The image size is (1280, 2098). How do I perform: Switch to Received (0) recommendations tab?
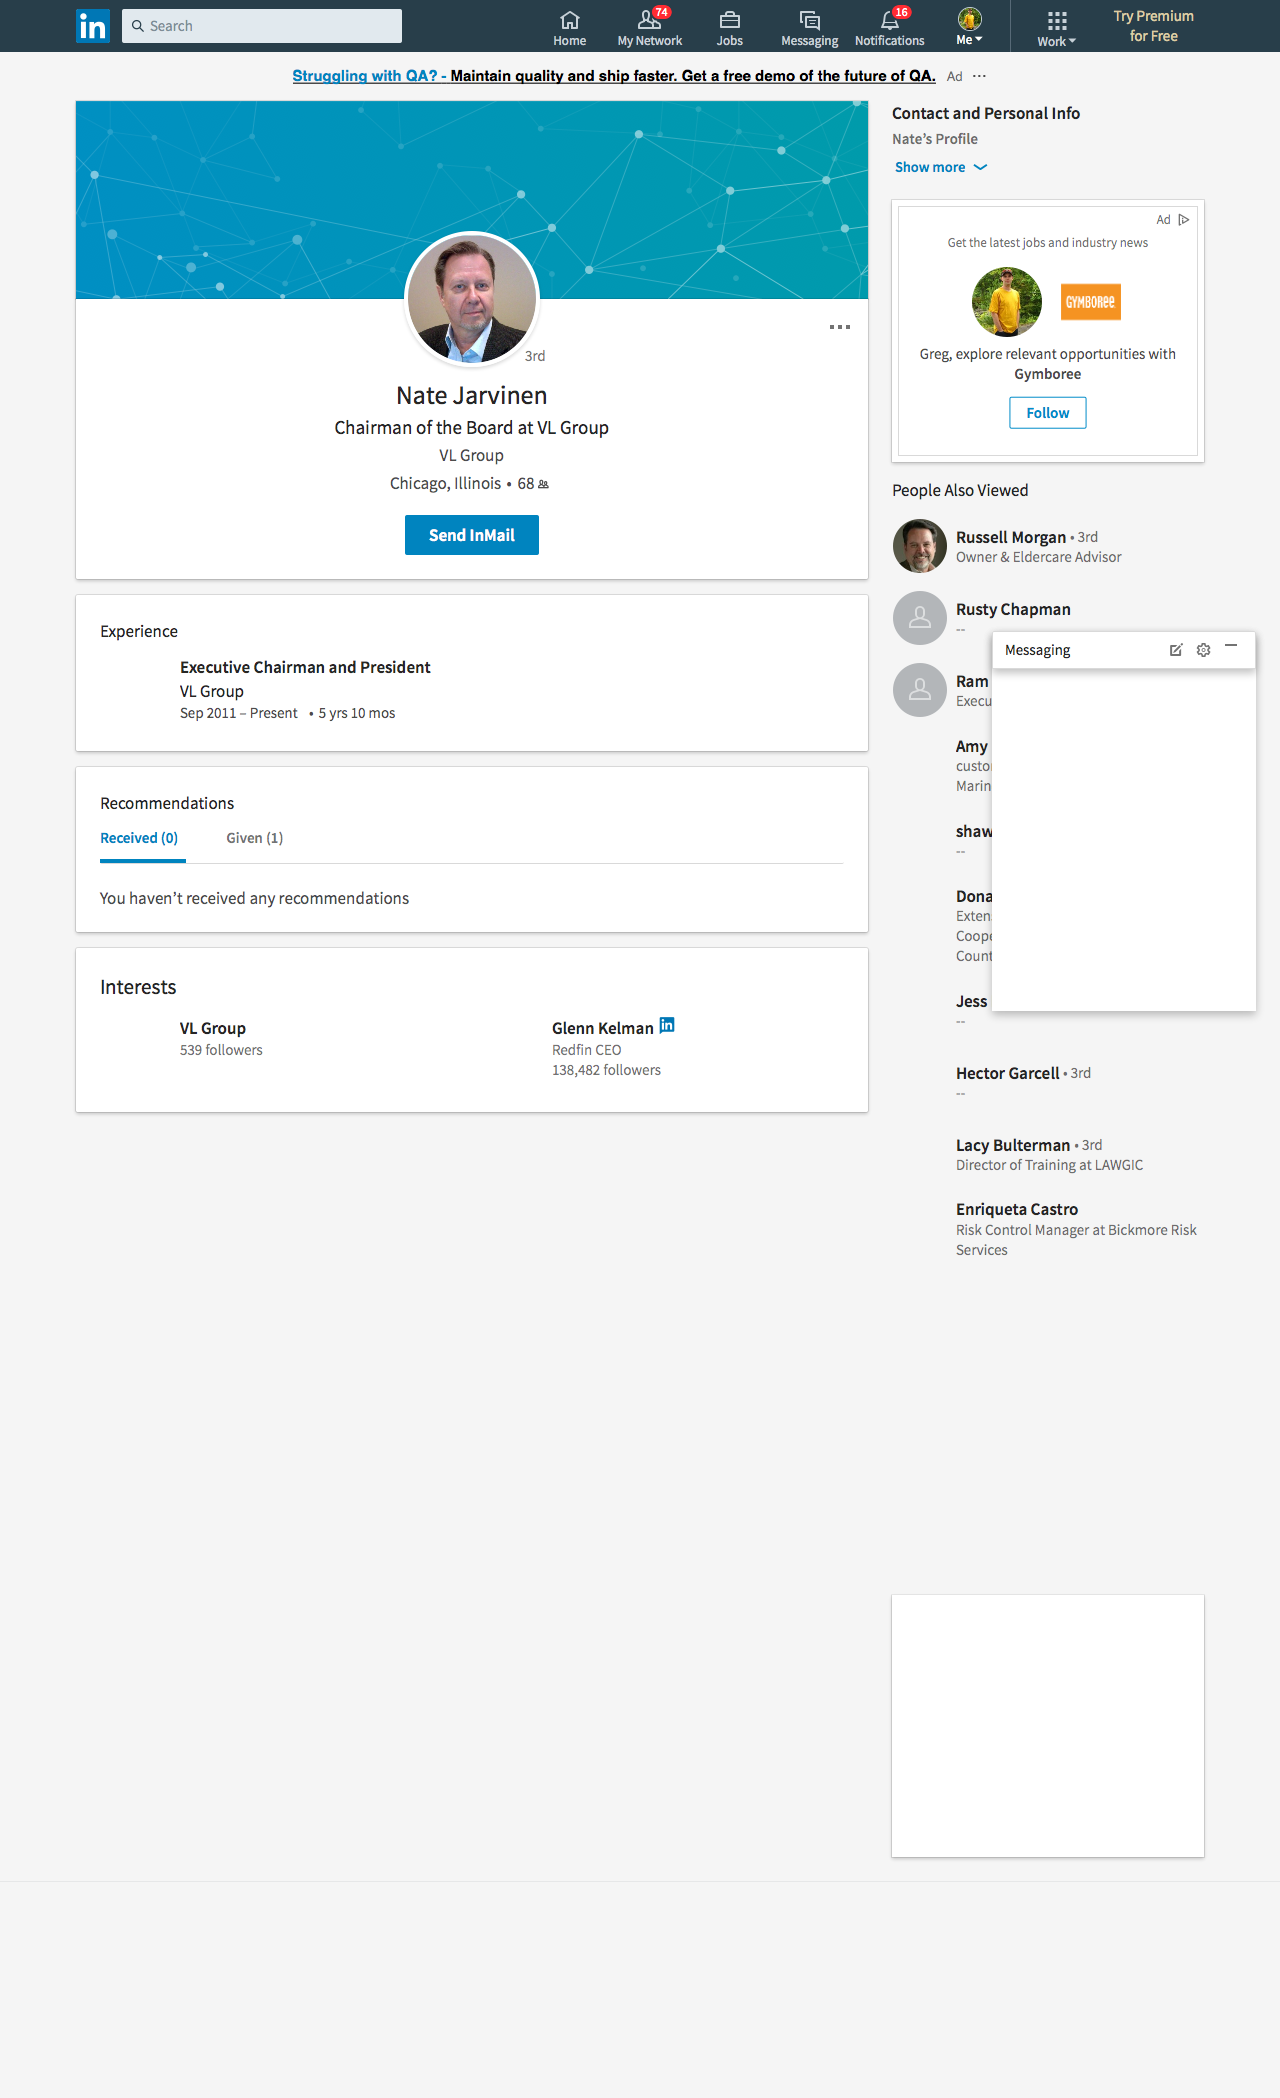(x=139, y=838)
